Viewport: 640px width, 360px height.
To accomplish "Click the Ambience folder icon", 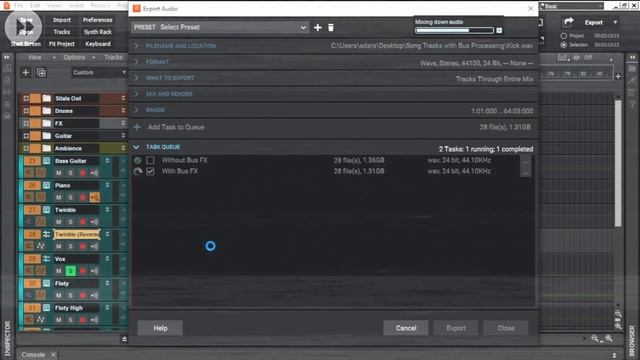I will pos(47,148).
